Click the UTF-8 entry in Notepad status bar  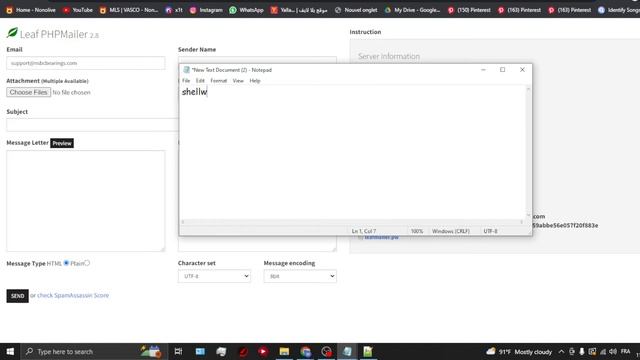[x=490, y=231]
